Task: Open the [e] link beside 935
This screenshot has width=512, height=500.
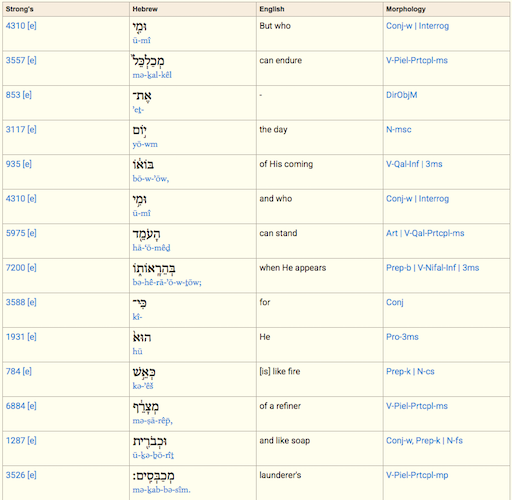Action: pos(27,164)
